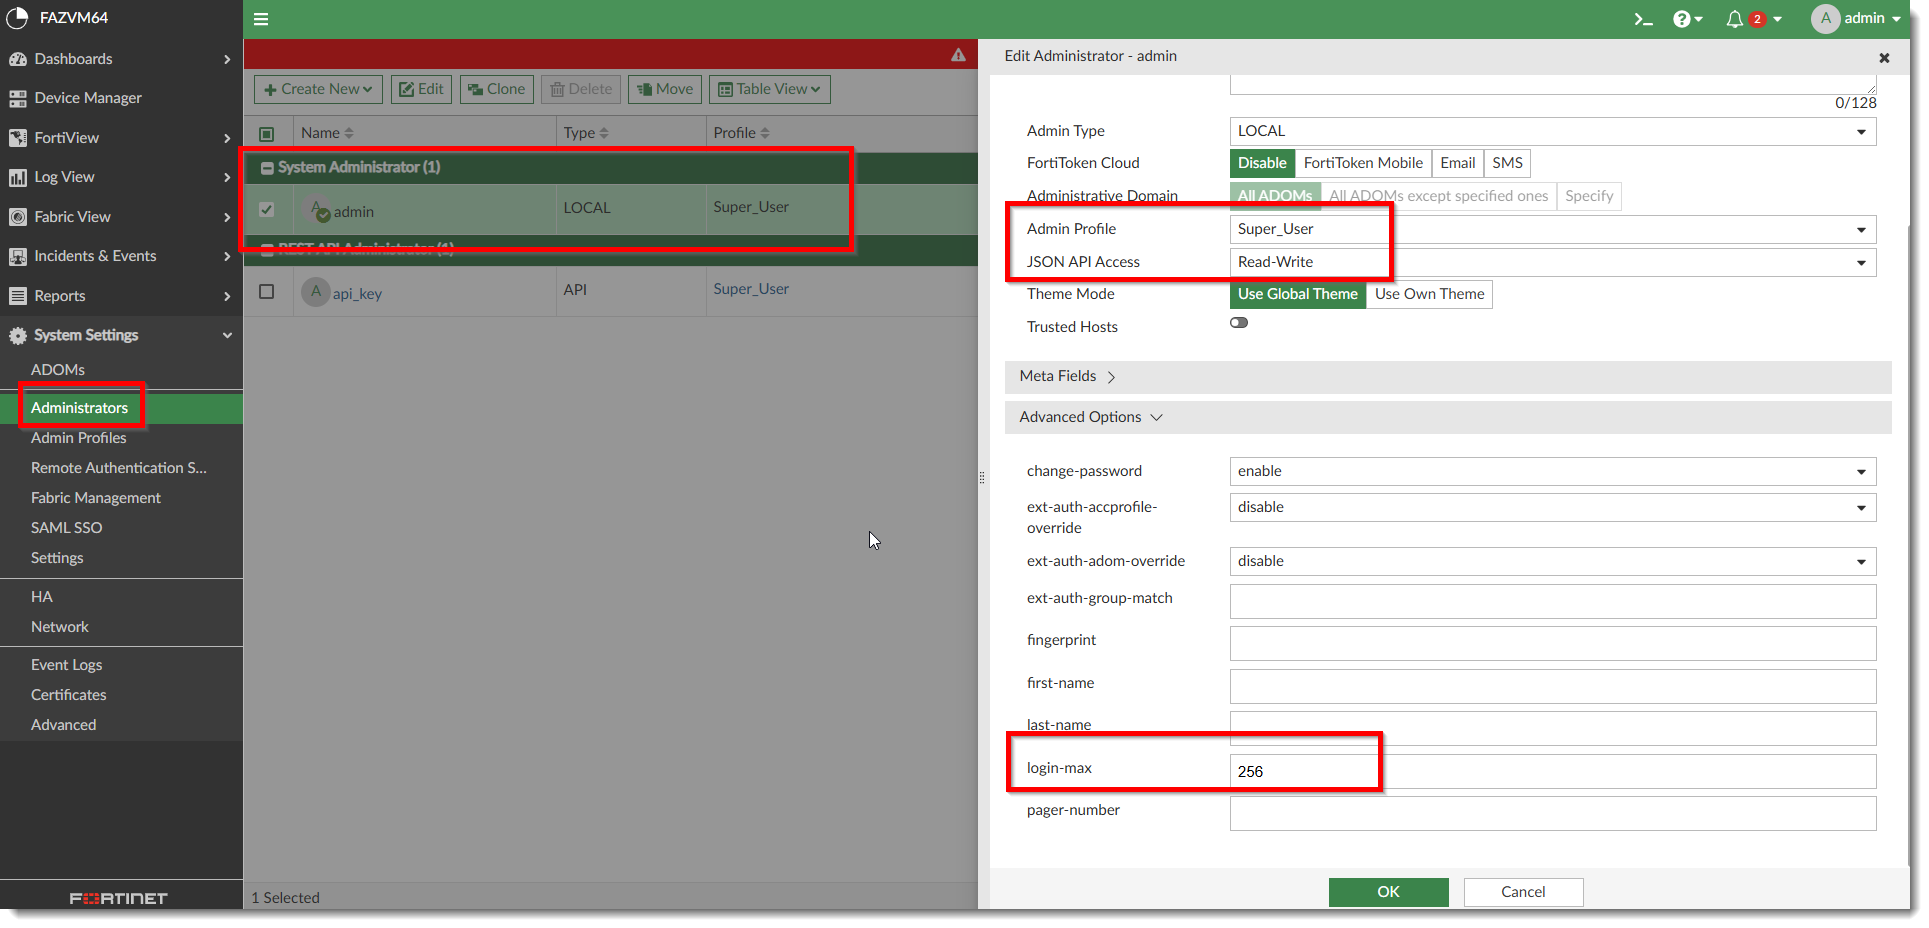
Task: Click the Fortinet logo in sidebar footer
Action: point(117,897)
